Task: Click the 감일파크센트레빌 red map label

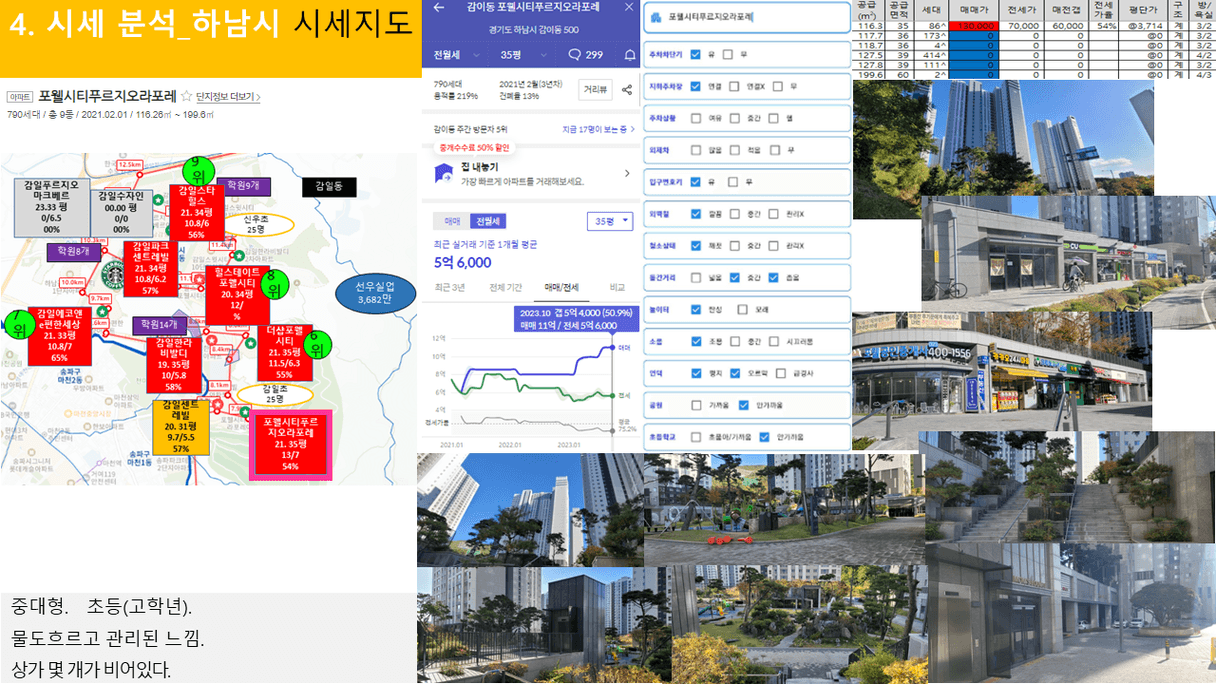Action: coord(150,268)
